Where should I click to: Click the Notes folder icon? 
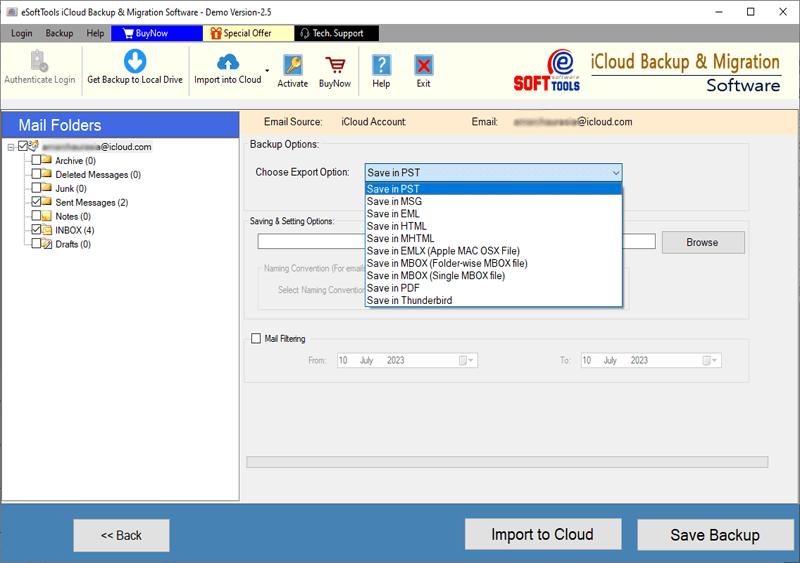[47, 215]
